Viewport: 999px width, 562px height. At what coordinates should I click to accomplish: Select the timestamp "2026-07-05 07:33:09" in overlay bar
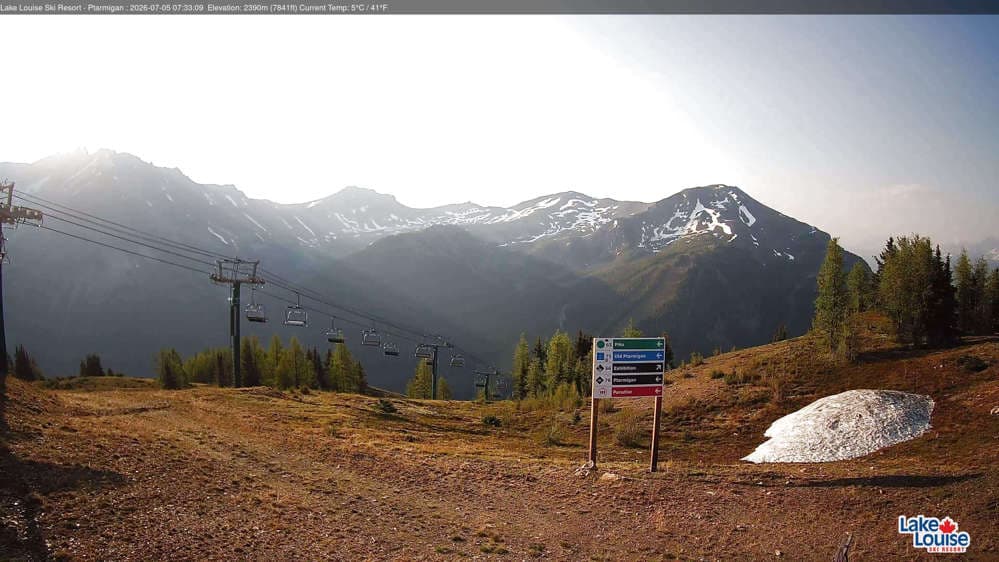tap(166, 8)
